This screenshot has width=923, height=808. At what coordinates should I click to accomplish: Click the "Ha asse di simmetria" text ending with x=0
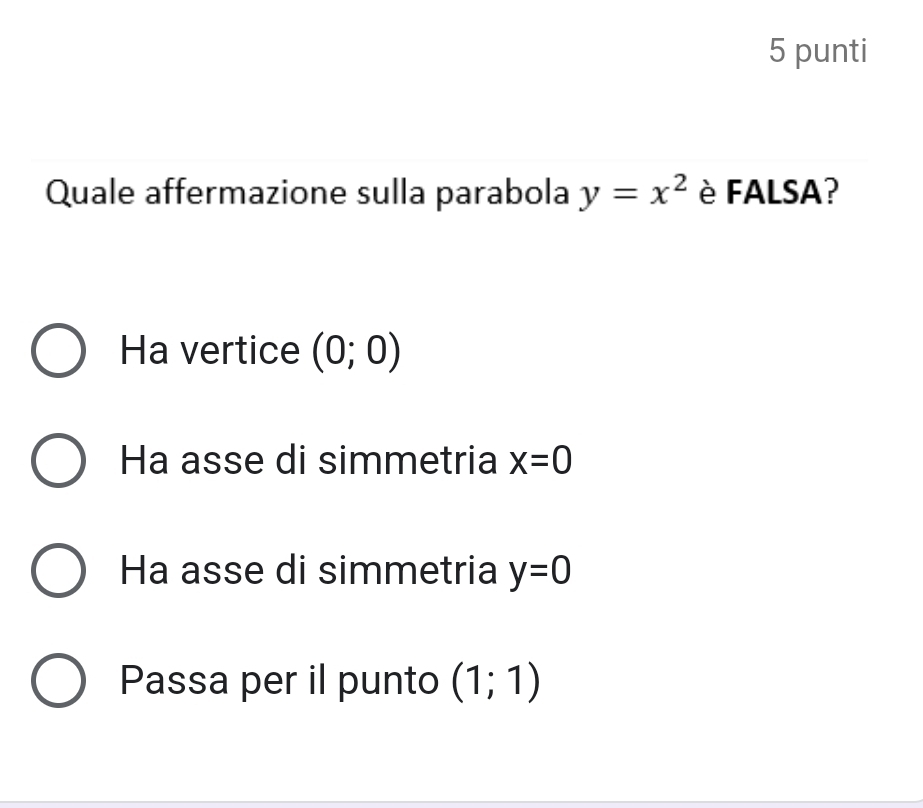pyautogui.click(x=308, y=461)
